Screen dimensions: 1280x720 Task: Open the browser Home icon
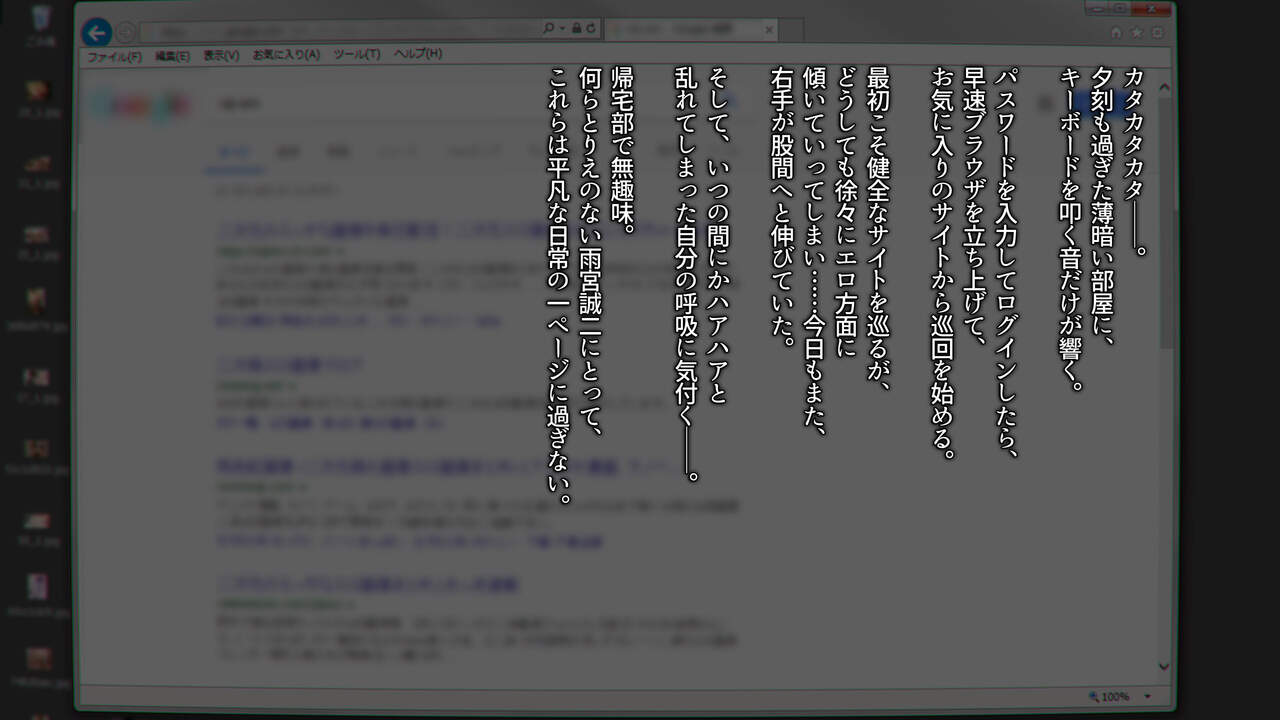click(1116, 32)
